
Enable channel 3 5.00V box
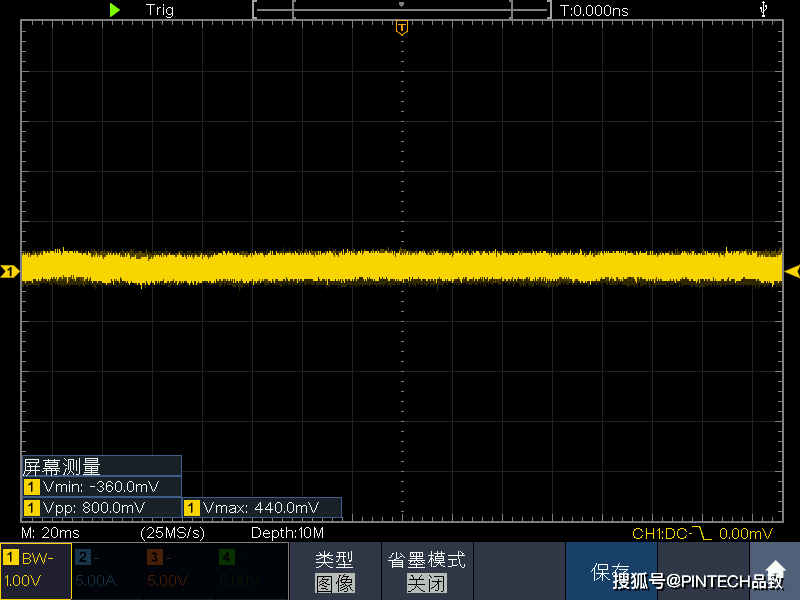pos(180,570)
